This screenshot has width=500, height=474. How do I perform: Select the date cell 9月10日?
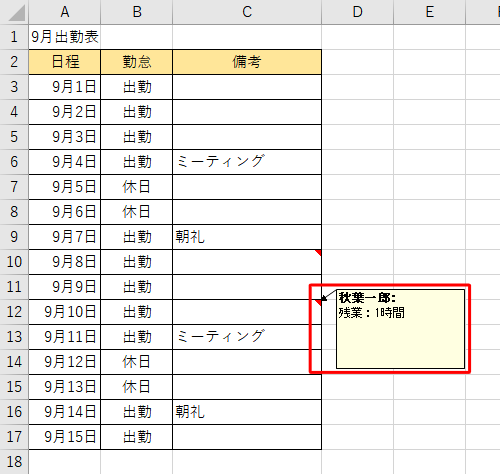65,312
